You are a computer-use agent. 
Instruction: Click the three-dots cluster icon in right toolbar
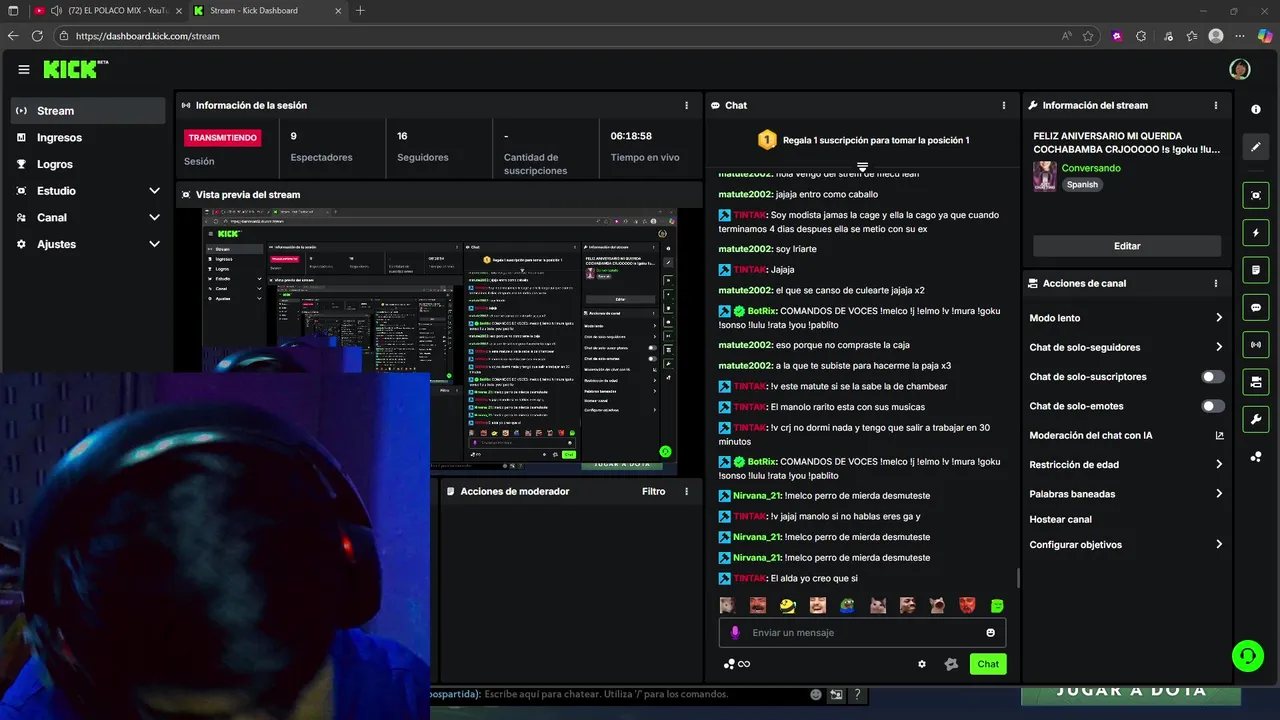pyautogui.click(x=1256, y=457)
